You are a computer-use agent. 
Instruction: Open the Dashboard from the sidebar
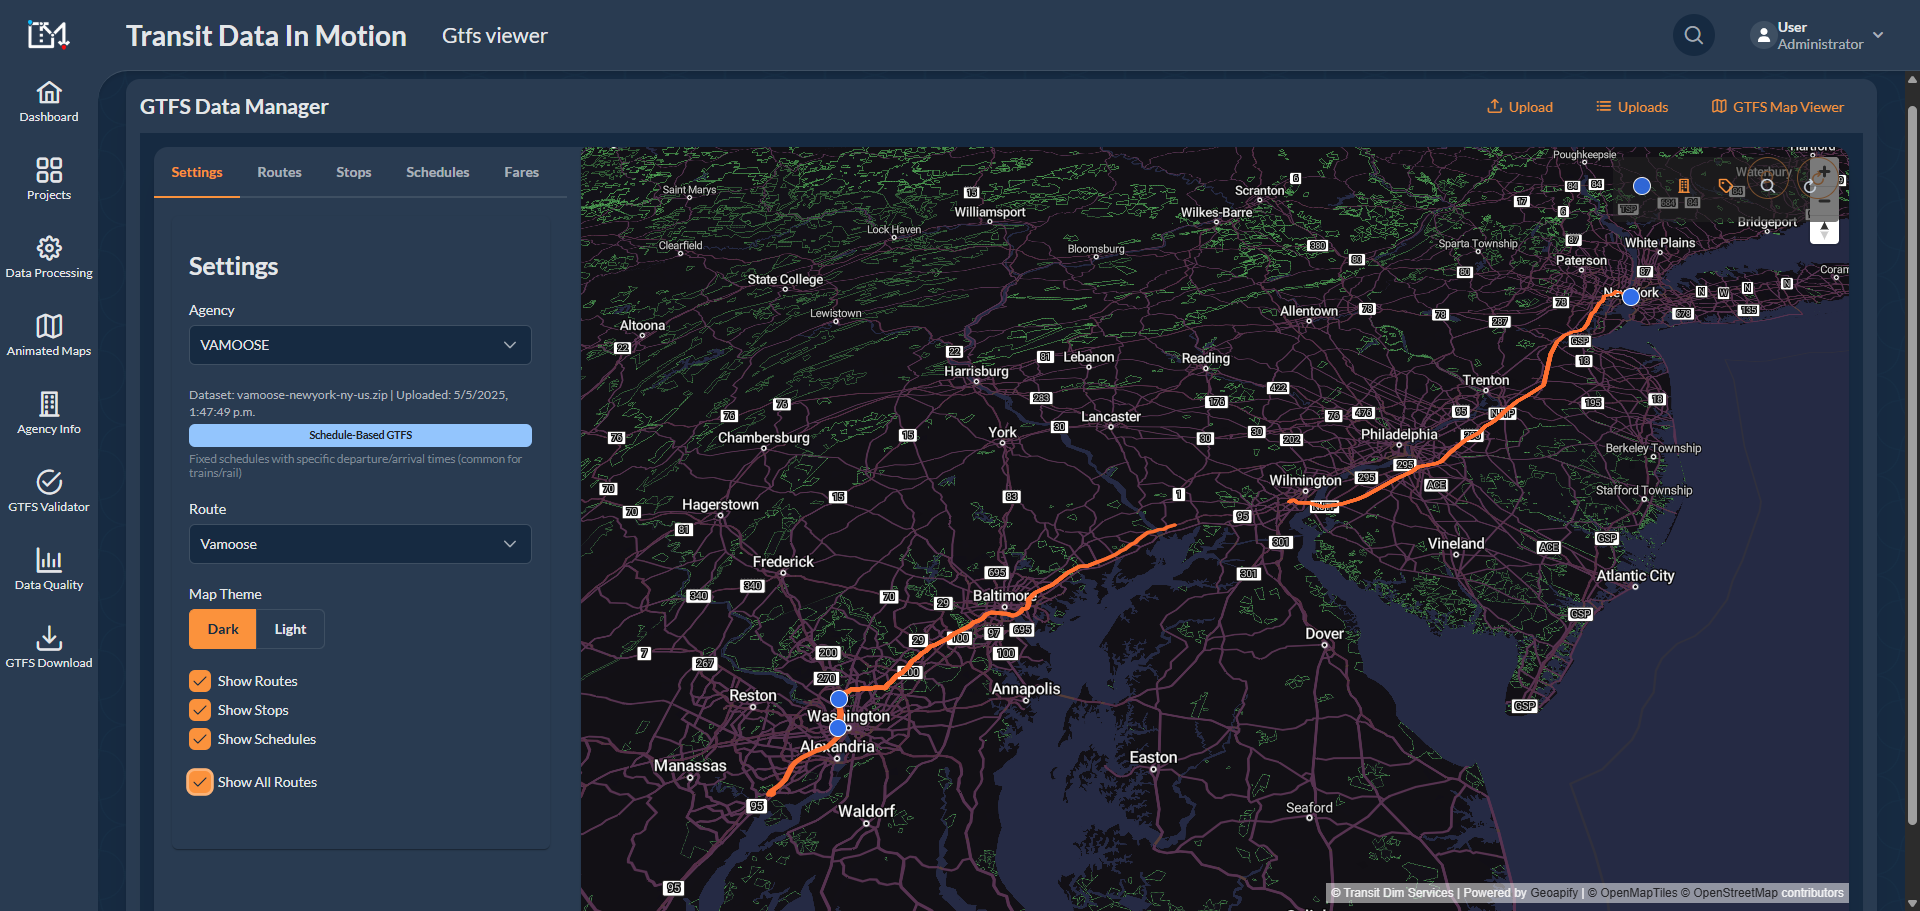[x=49, y=102]
